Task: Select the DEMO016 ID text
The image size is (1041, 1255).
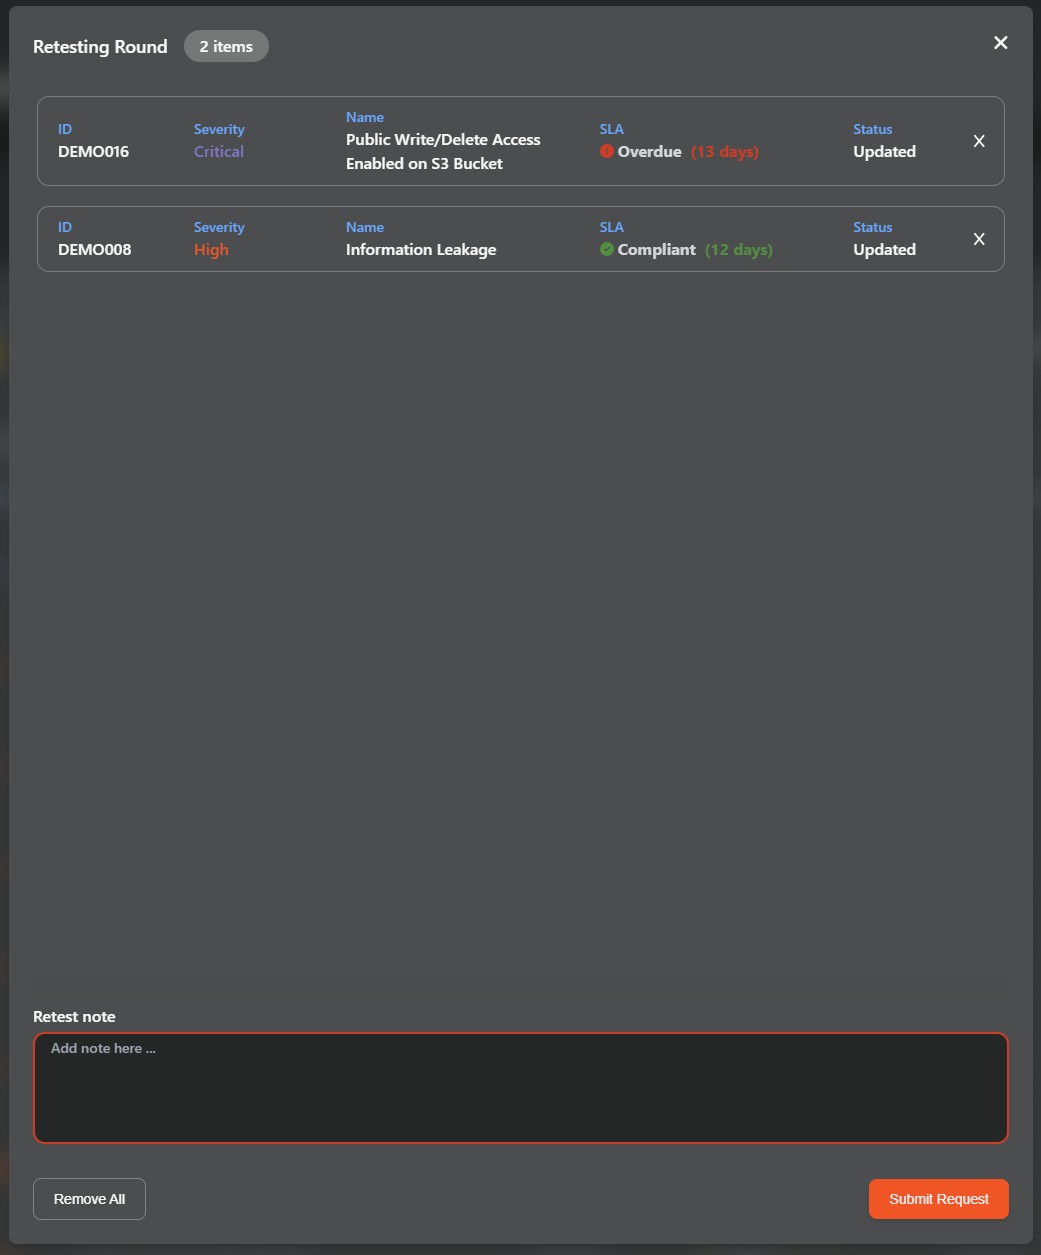Action: (x=93, y=152)
